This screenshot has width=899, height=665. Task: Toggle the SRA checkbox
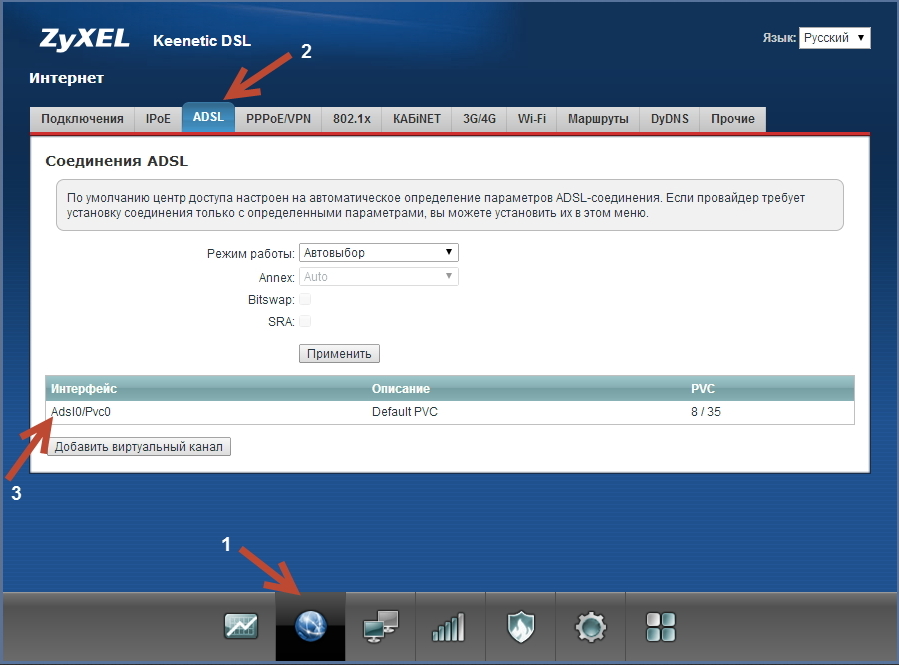305,321
